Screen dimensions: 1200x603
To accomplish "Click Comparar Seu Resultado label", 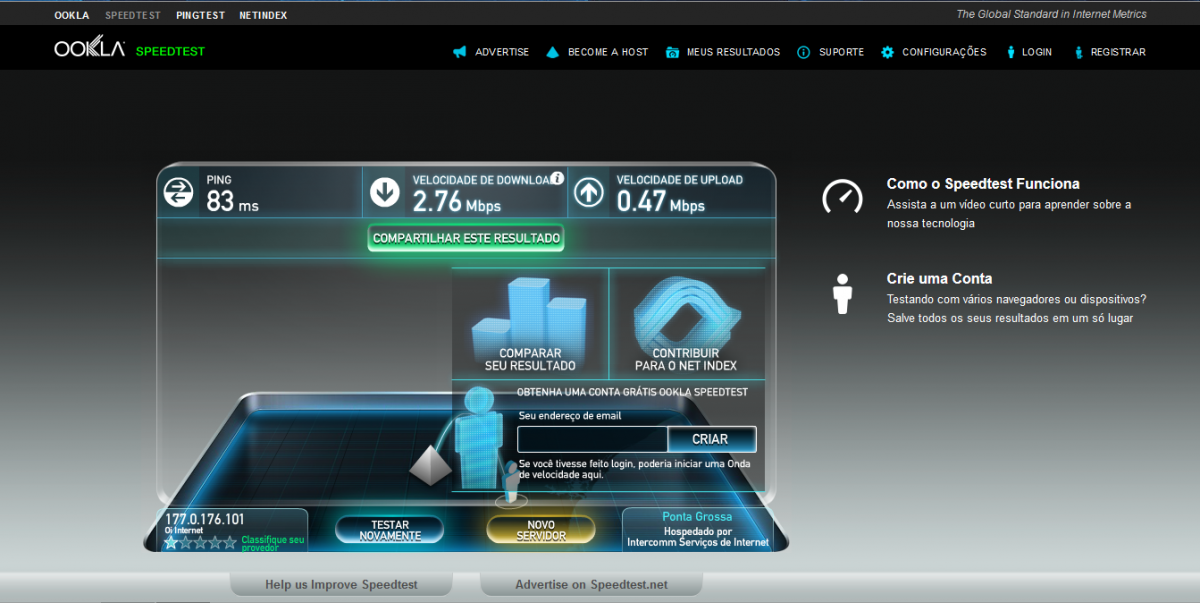I will [530, 360].
